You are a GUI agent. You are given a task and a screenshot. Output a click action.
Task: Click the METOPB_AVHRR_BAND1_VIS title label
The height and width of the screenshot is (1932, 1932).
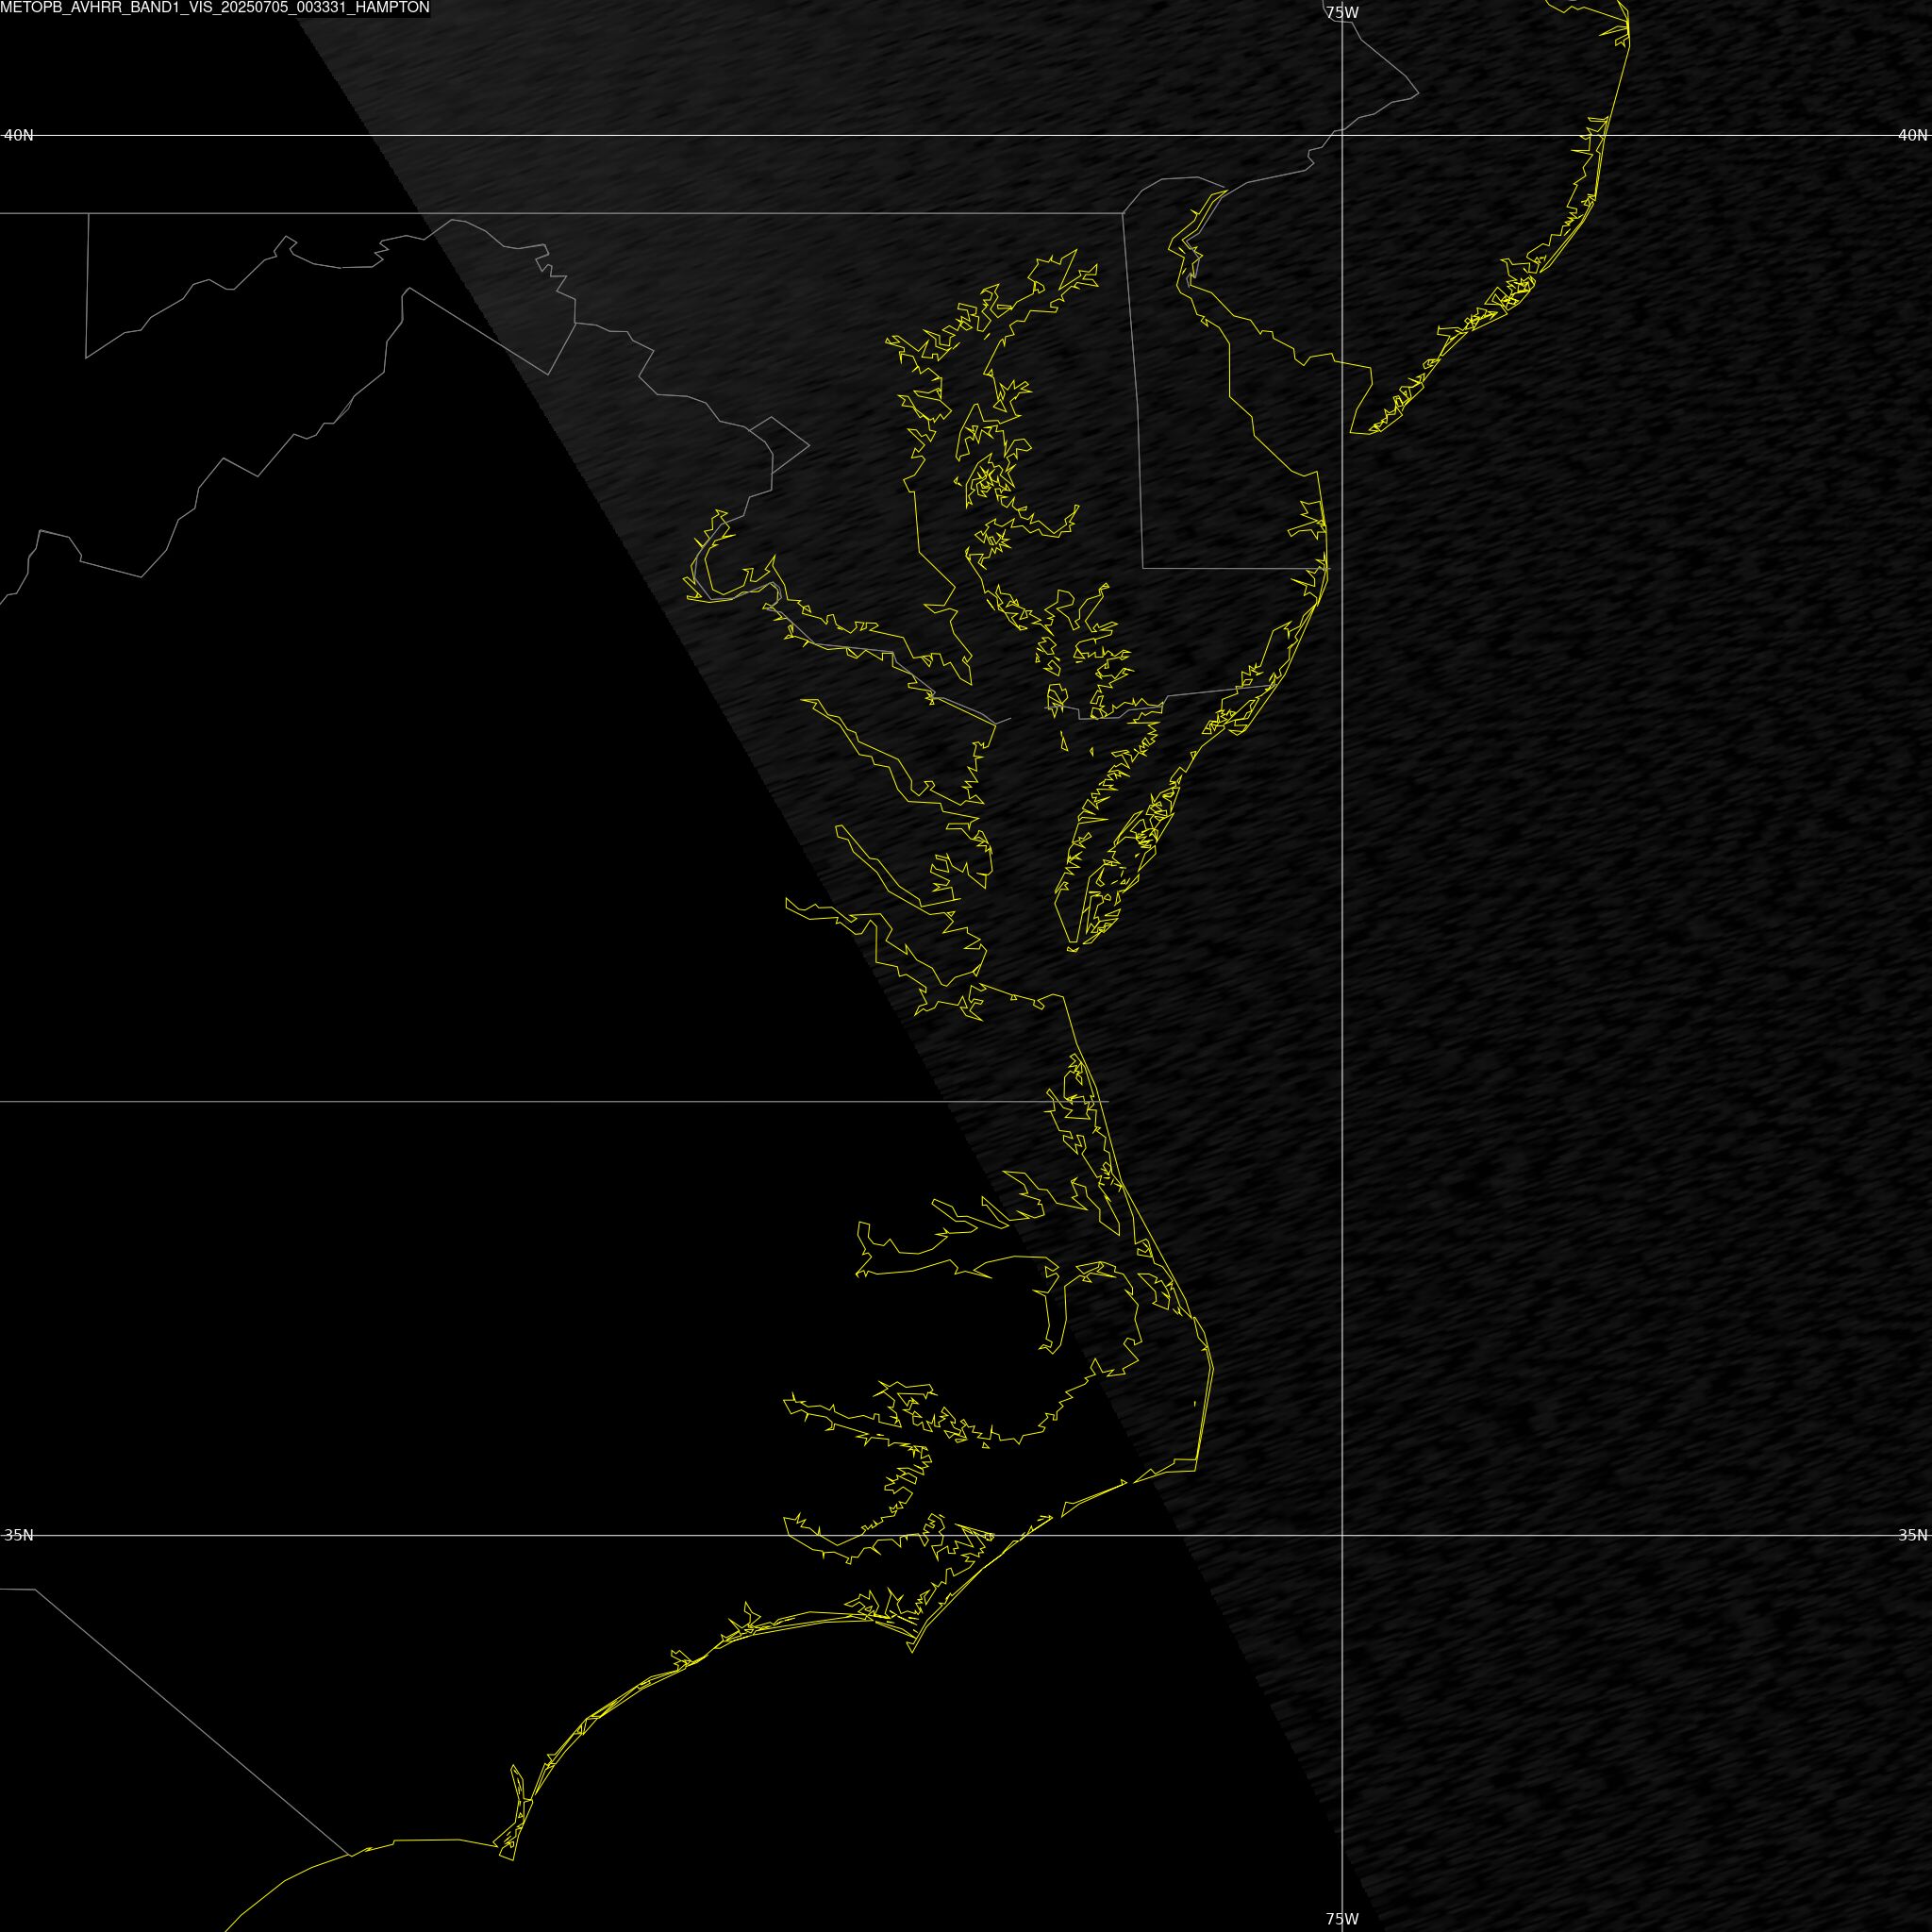tap(215, 8)
